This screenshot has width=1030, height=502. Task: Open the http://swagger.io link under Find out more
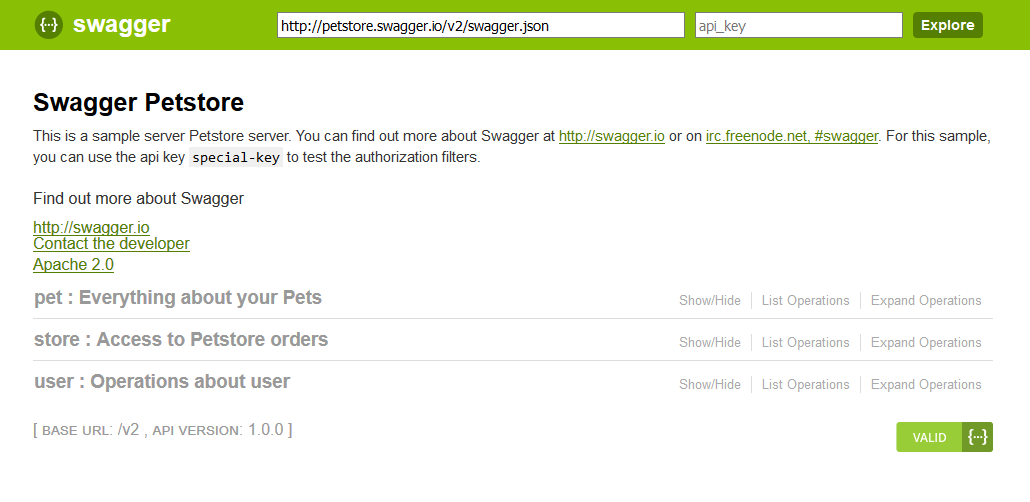click(91, 228)
